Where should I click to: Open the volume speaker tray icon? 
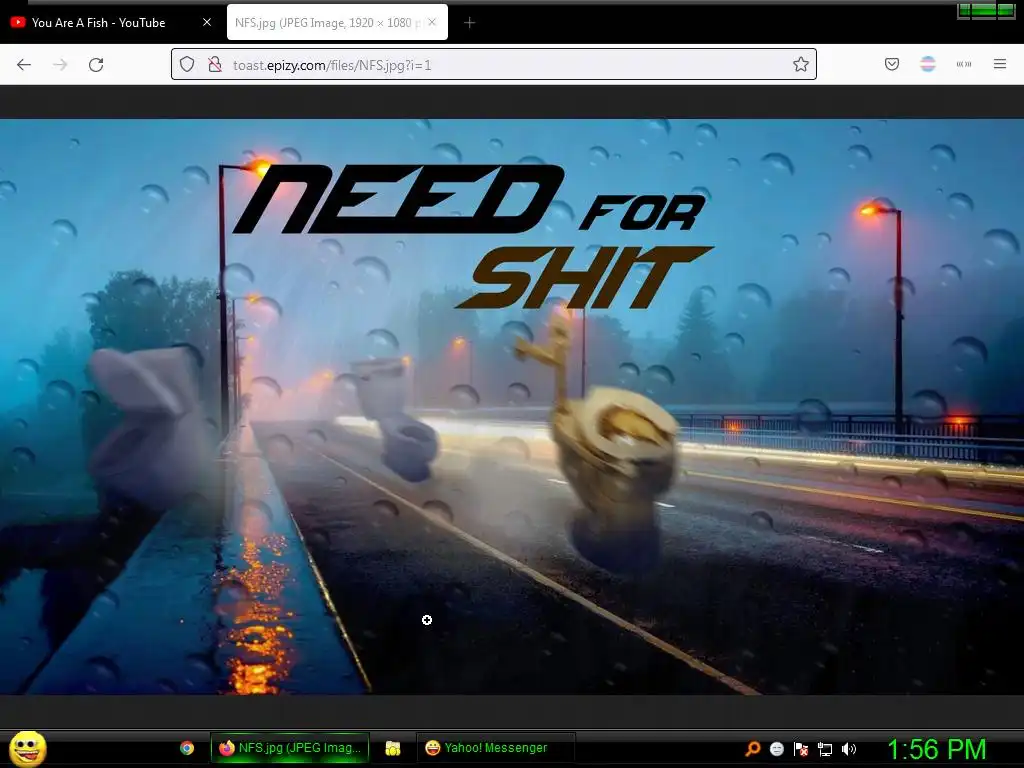[849, 749]
